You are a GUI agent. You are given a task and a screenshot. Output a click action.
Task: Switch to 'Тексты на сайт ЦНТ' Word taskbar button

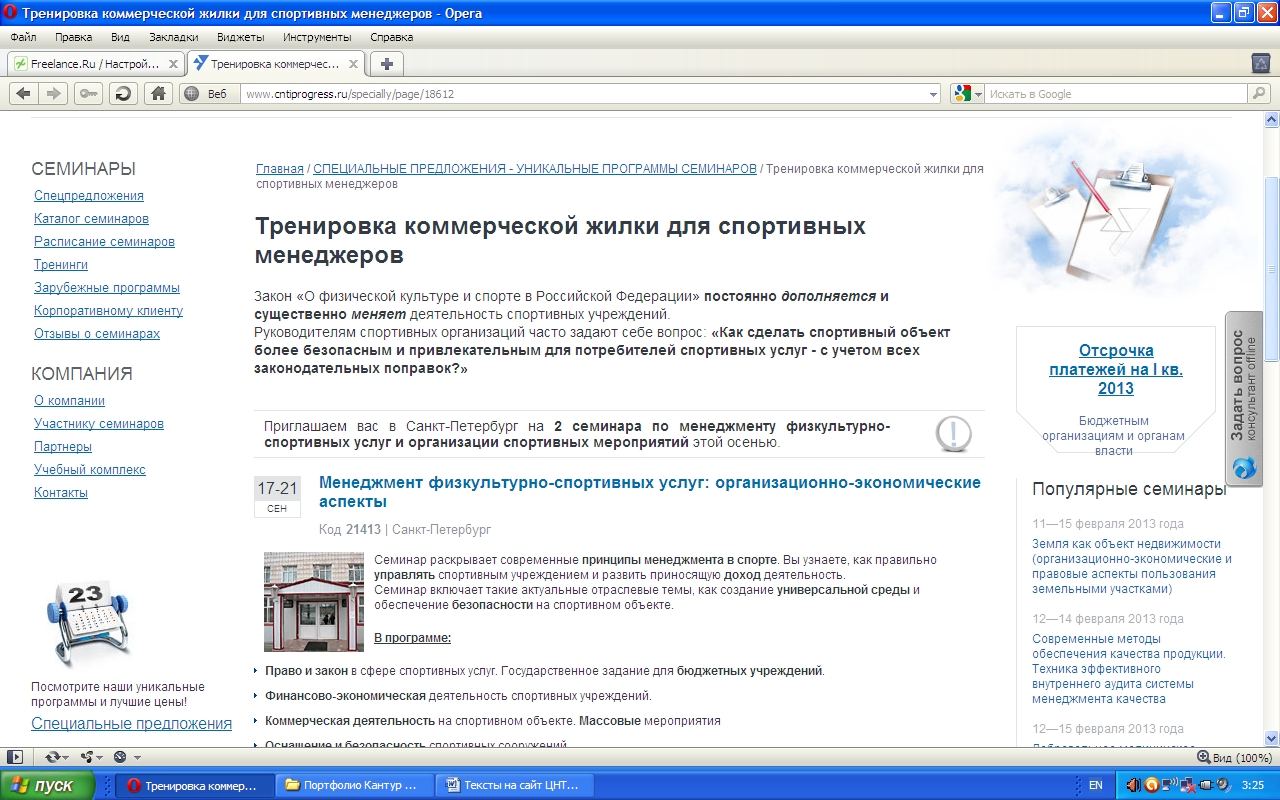[515, 785]
